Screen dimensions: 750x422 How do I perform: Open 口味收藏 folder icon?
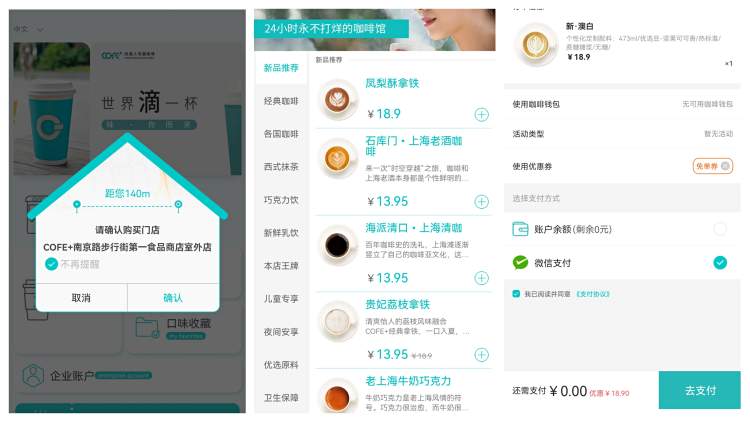coord(147,328)
